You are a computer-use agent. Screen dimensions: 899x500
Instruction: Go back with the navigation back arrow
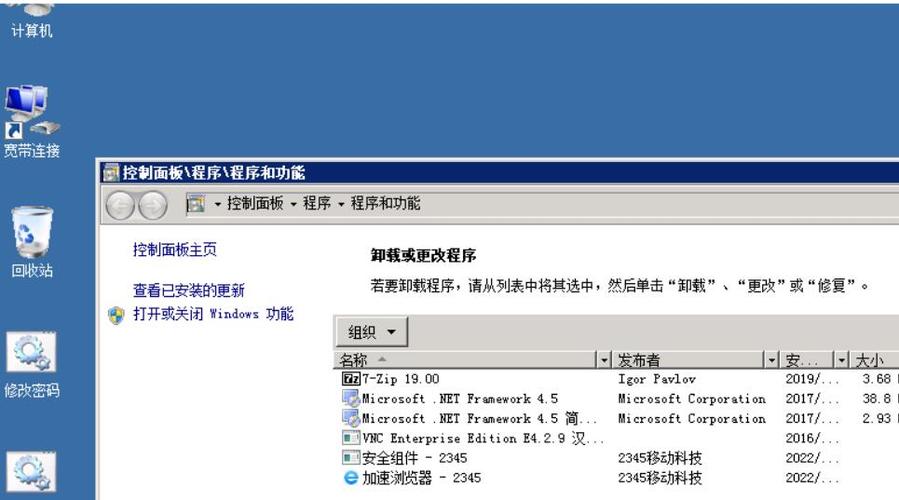pyautogui.click(x=120, y=205)
